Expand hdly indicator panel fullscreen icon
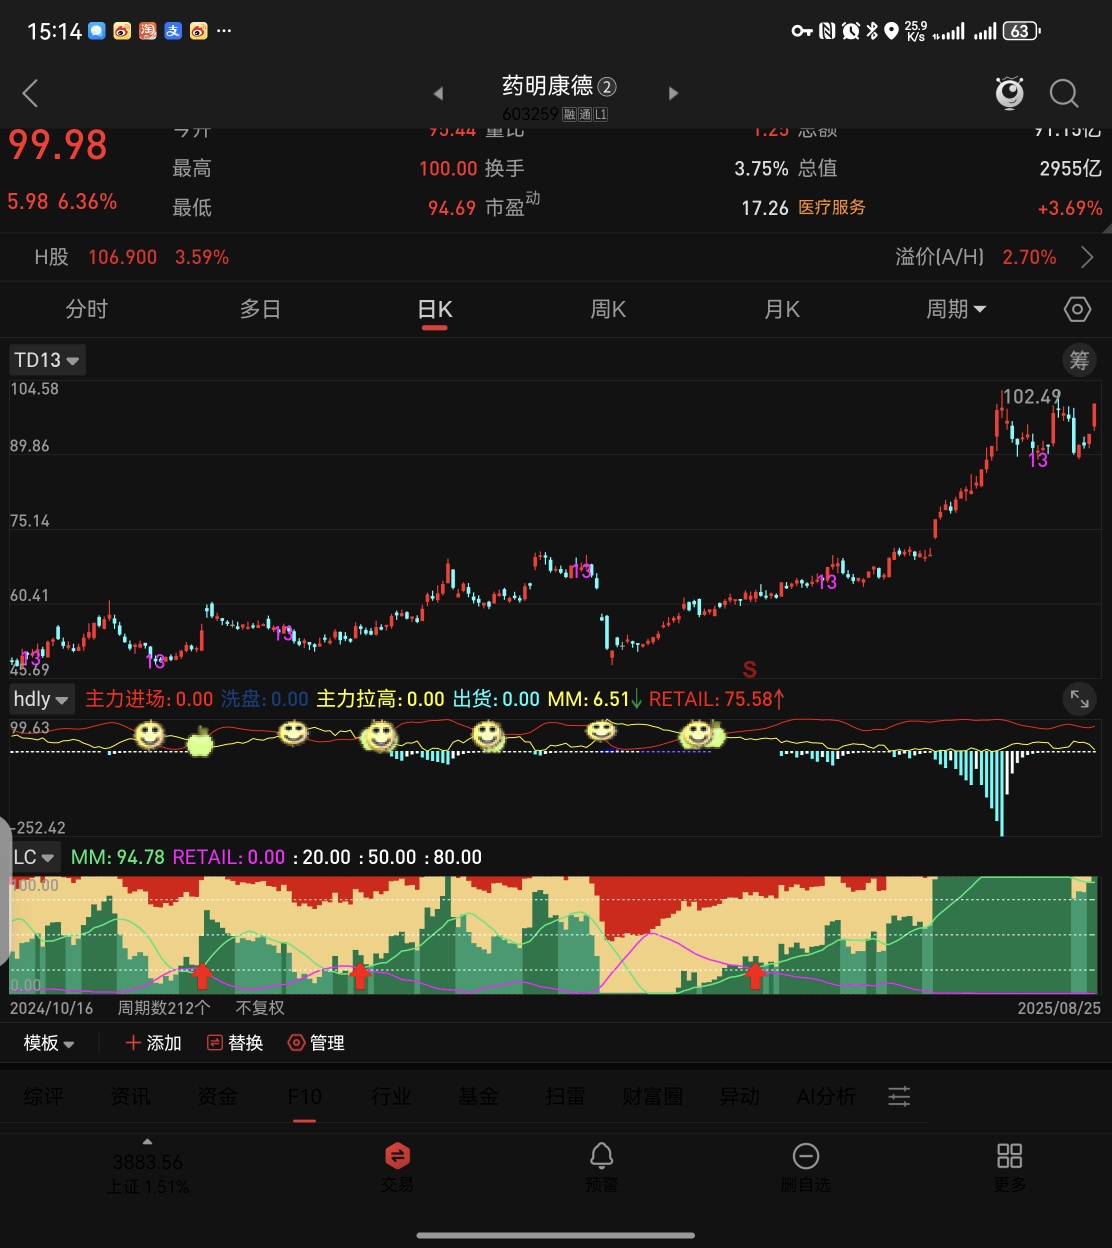The width and height of the screenshot is (1112, 1248). point(1080,698)
